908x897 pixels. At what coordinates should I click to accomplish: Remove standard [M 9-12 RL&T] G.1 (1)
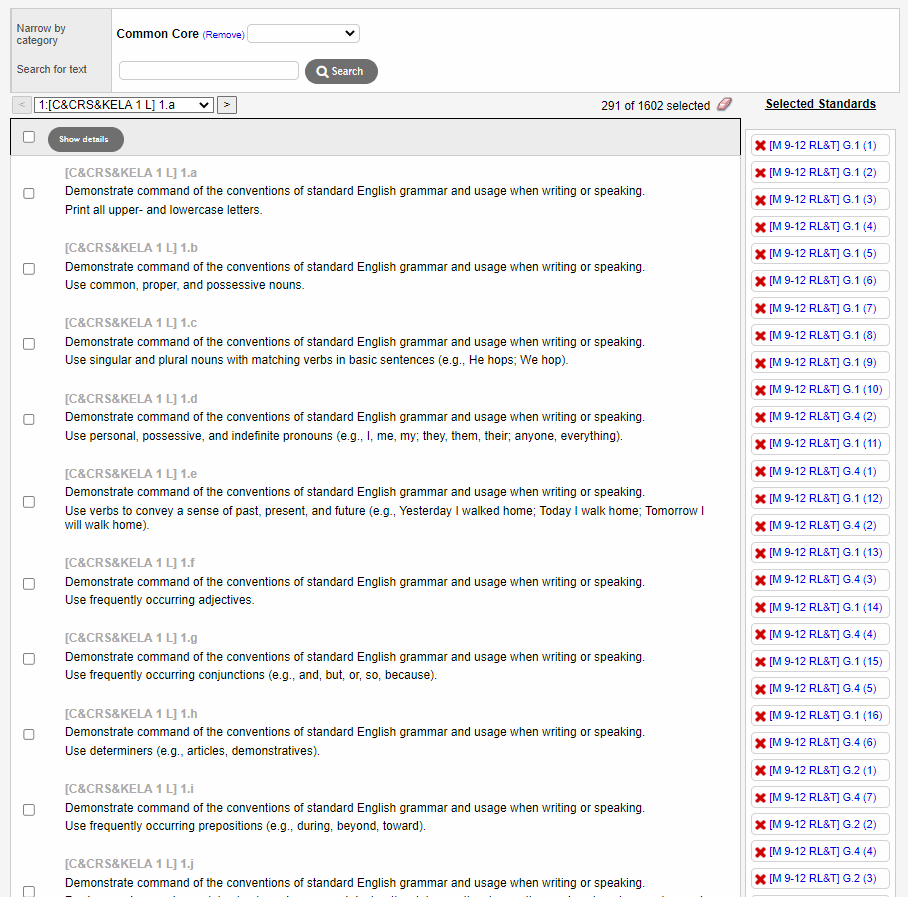coord(760,145)
